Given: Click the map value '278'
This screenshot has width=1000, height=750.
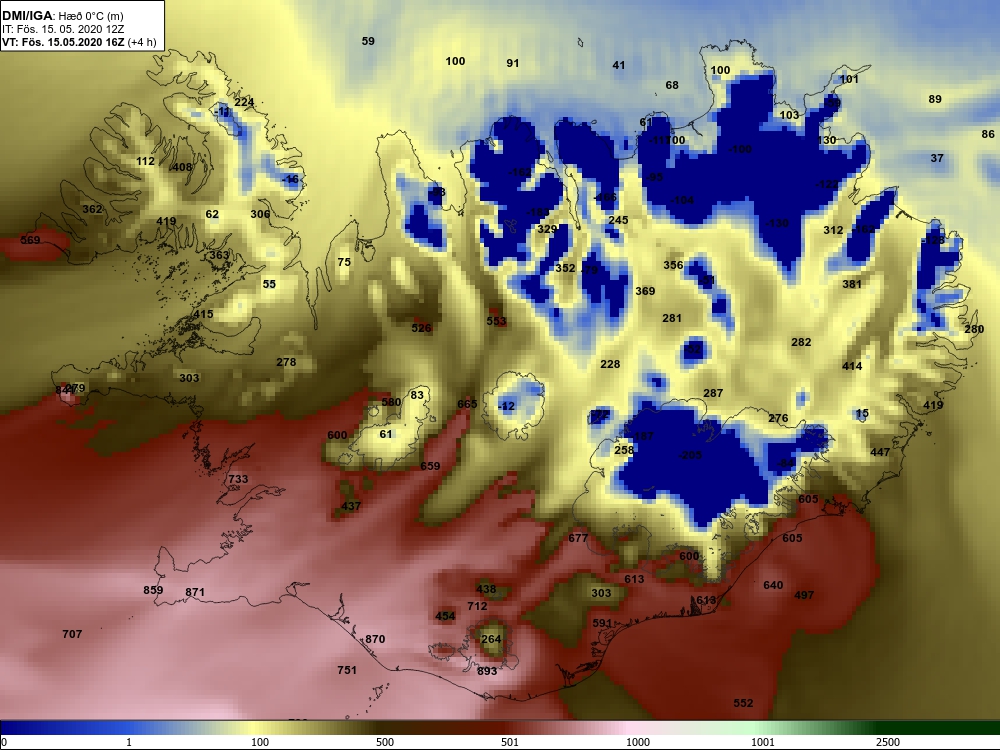Looking at the screenshot, I should click(x=286, y=362).
